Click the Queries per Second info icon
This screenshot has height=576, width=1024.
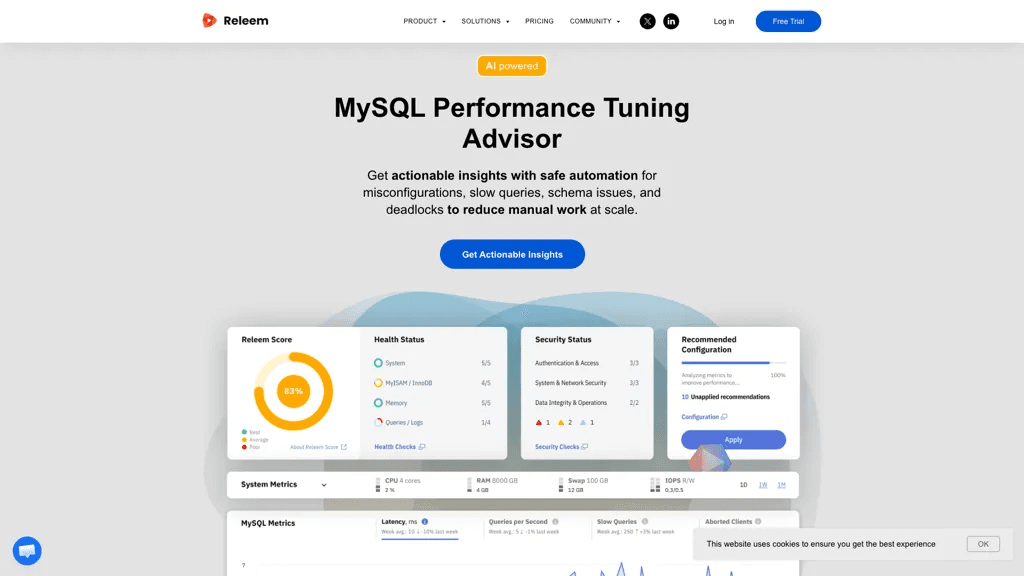pyautogui.click(x=555, y=522)
